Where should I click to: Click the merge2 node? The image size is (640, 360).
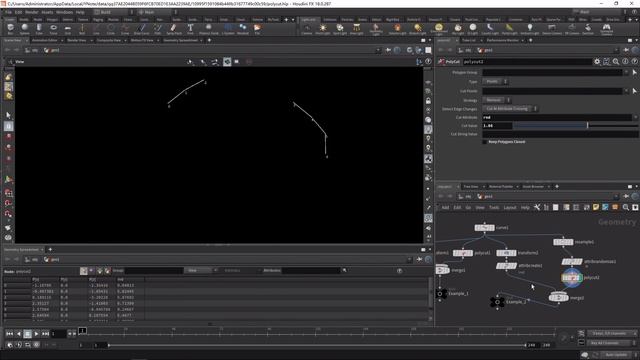(559, 298)
